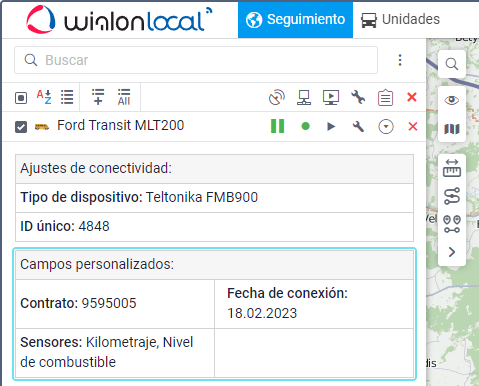Toggle the select-all units checkbox

[21, 98]
